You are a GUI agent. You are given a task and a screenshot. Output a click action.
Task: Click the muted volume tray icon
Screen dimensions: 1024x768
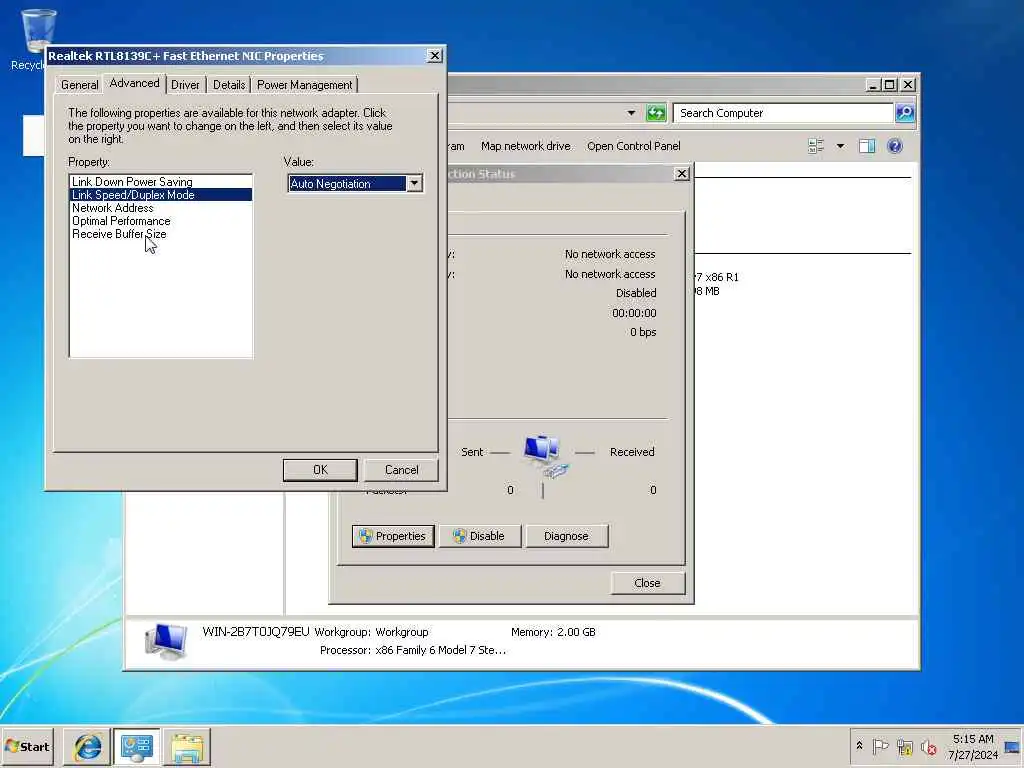pos(928,746)
